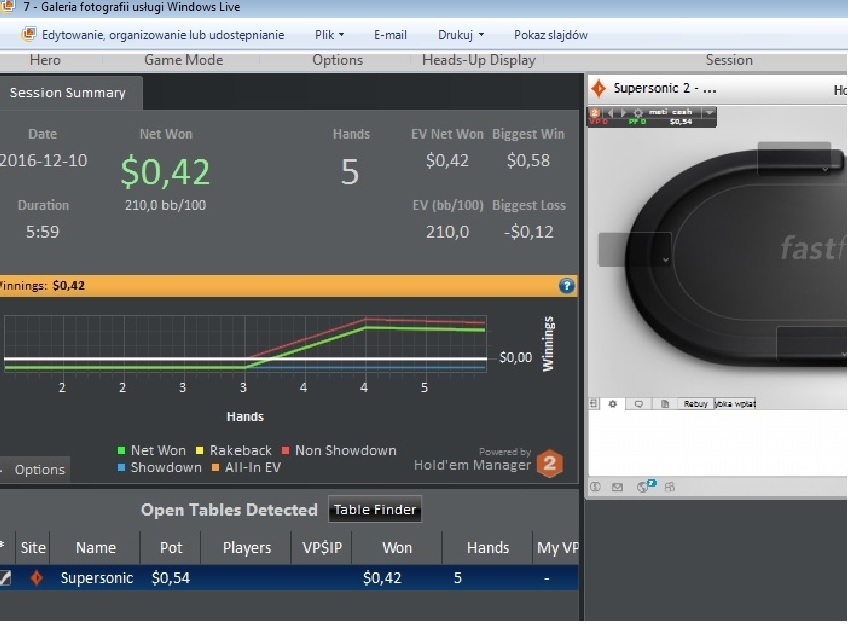Click the HUD next arrow on table
The image size is (848, 626).
tap(623, 112)
